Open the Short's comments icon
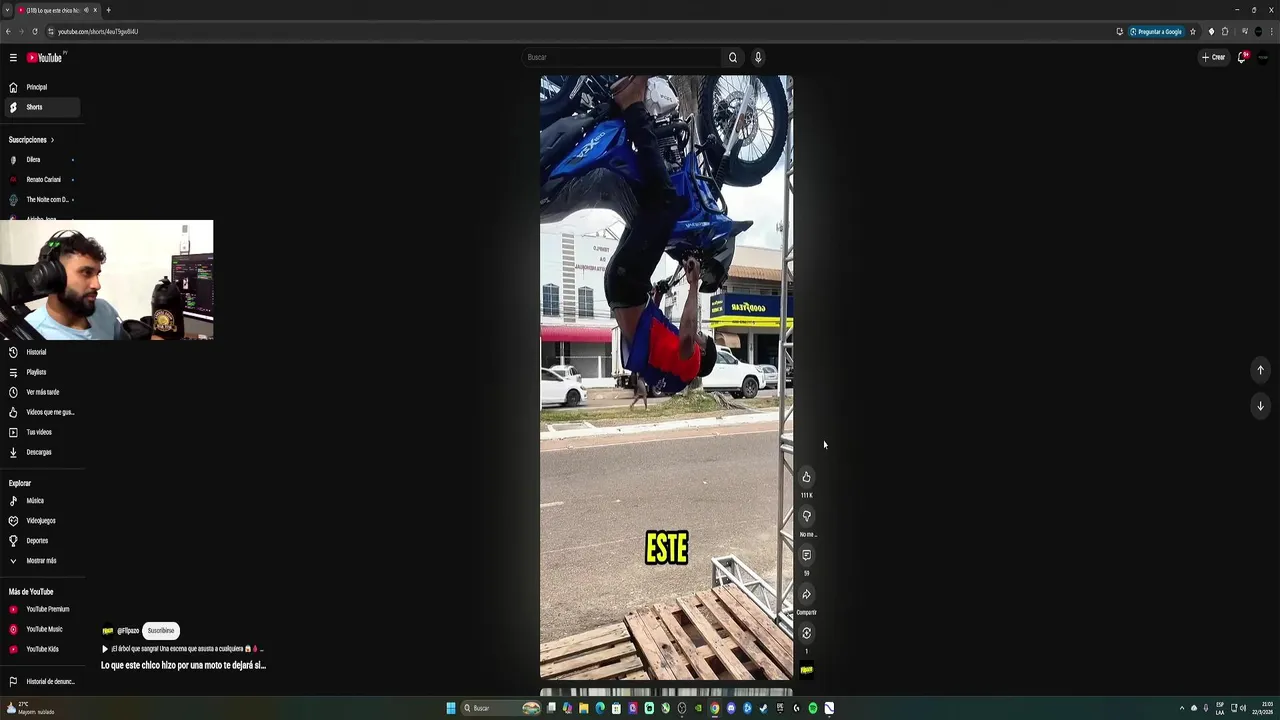Screen dimensions: 1280x720 tap(807, 555)
